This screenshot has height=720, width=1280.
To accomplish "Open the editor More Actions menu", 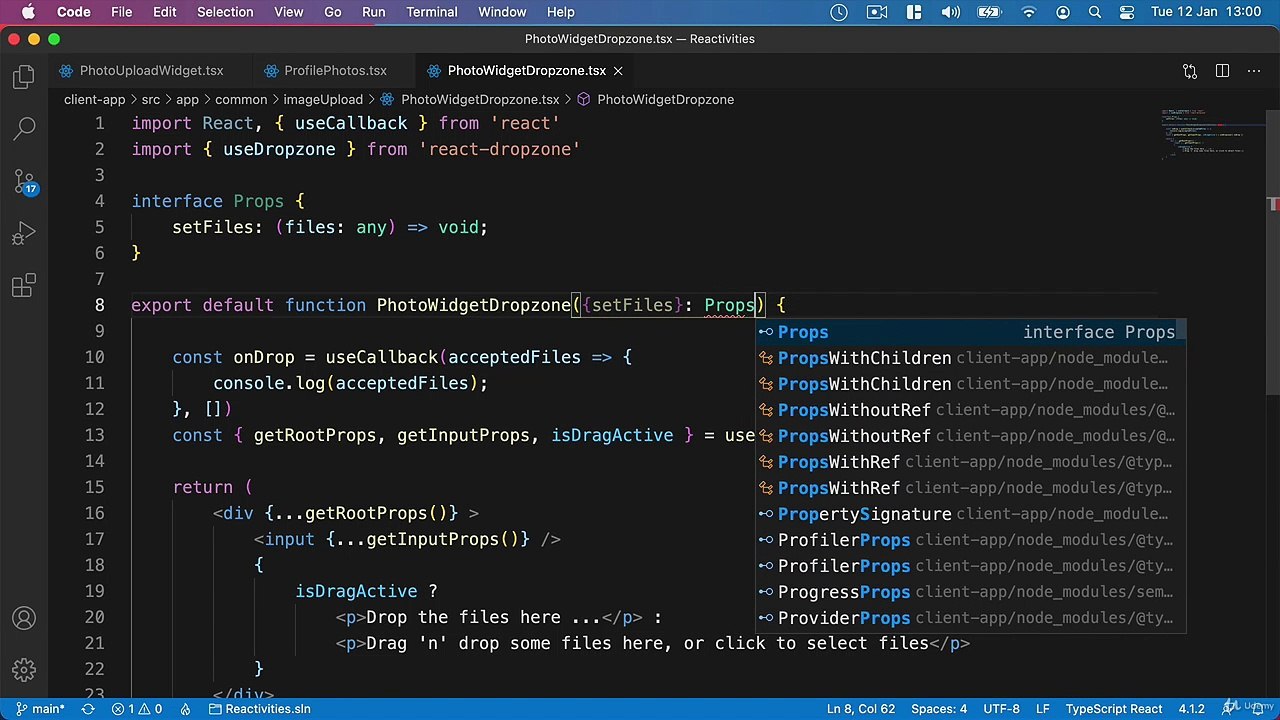I will 1254,71.
